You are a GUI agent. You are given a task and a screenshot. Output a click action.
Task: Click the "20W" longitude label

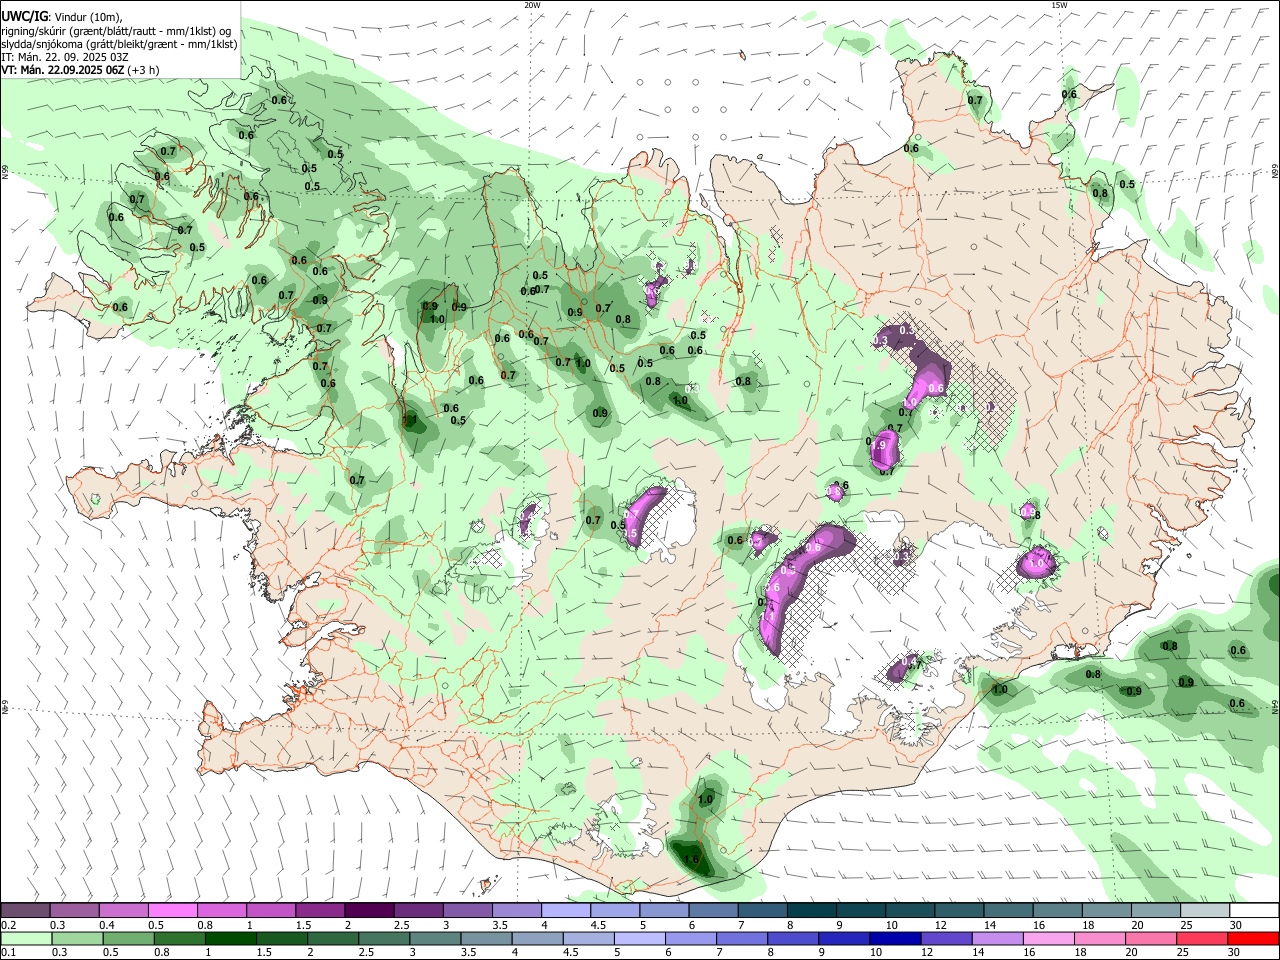[532, 5]
